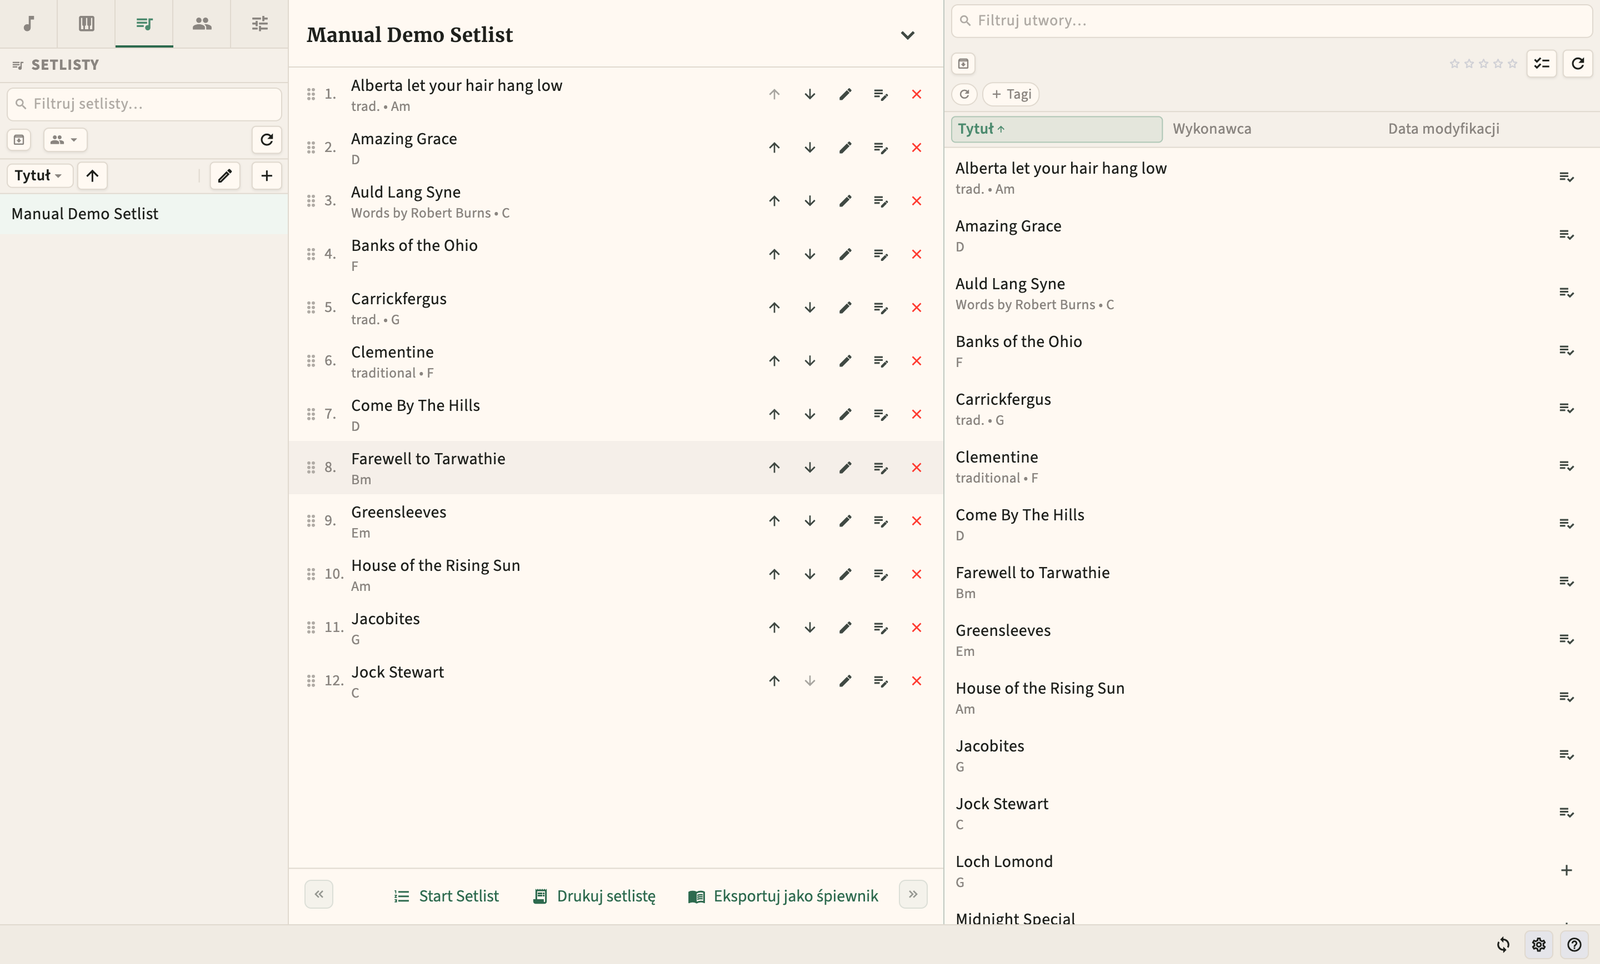Move Jacobites down in setlist

[x=810, y=628]
